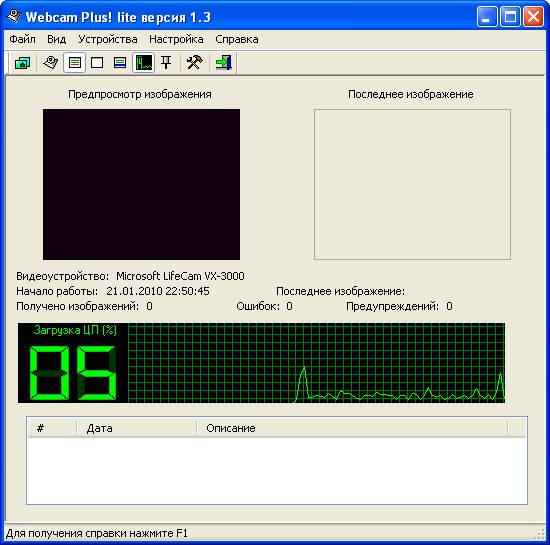The width and height of the screenshot is (550, 545).
Task: Open settings via hammer and wrench icon
Action: (195, 63)
